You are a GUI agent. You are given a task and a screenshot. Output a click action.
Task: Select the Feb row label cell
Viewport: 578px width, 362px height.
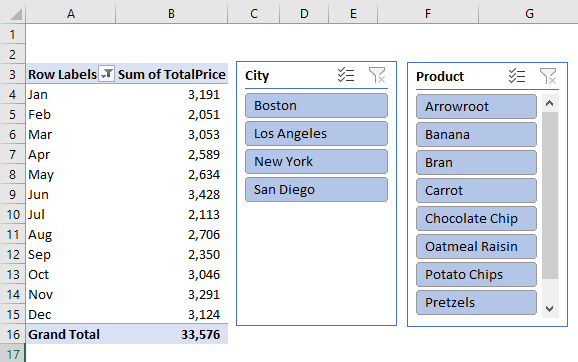pos(71,114)
